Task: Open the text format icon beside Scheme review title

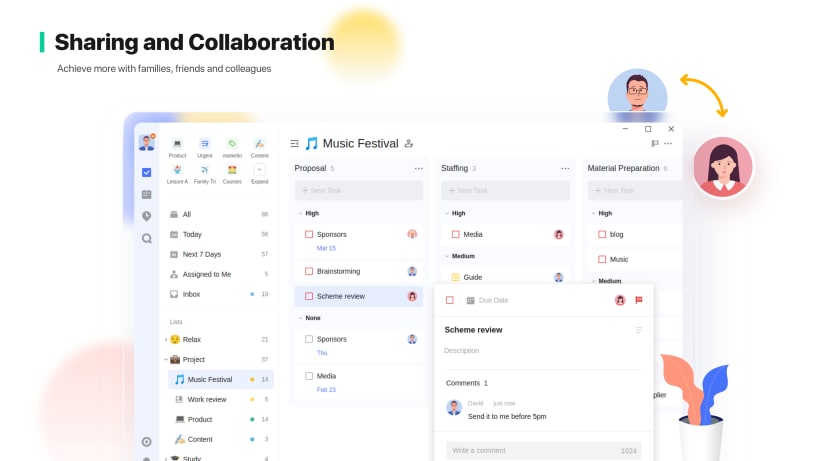Action: [639, 330]
